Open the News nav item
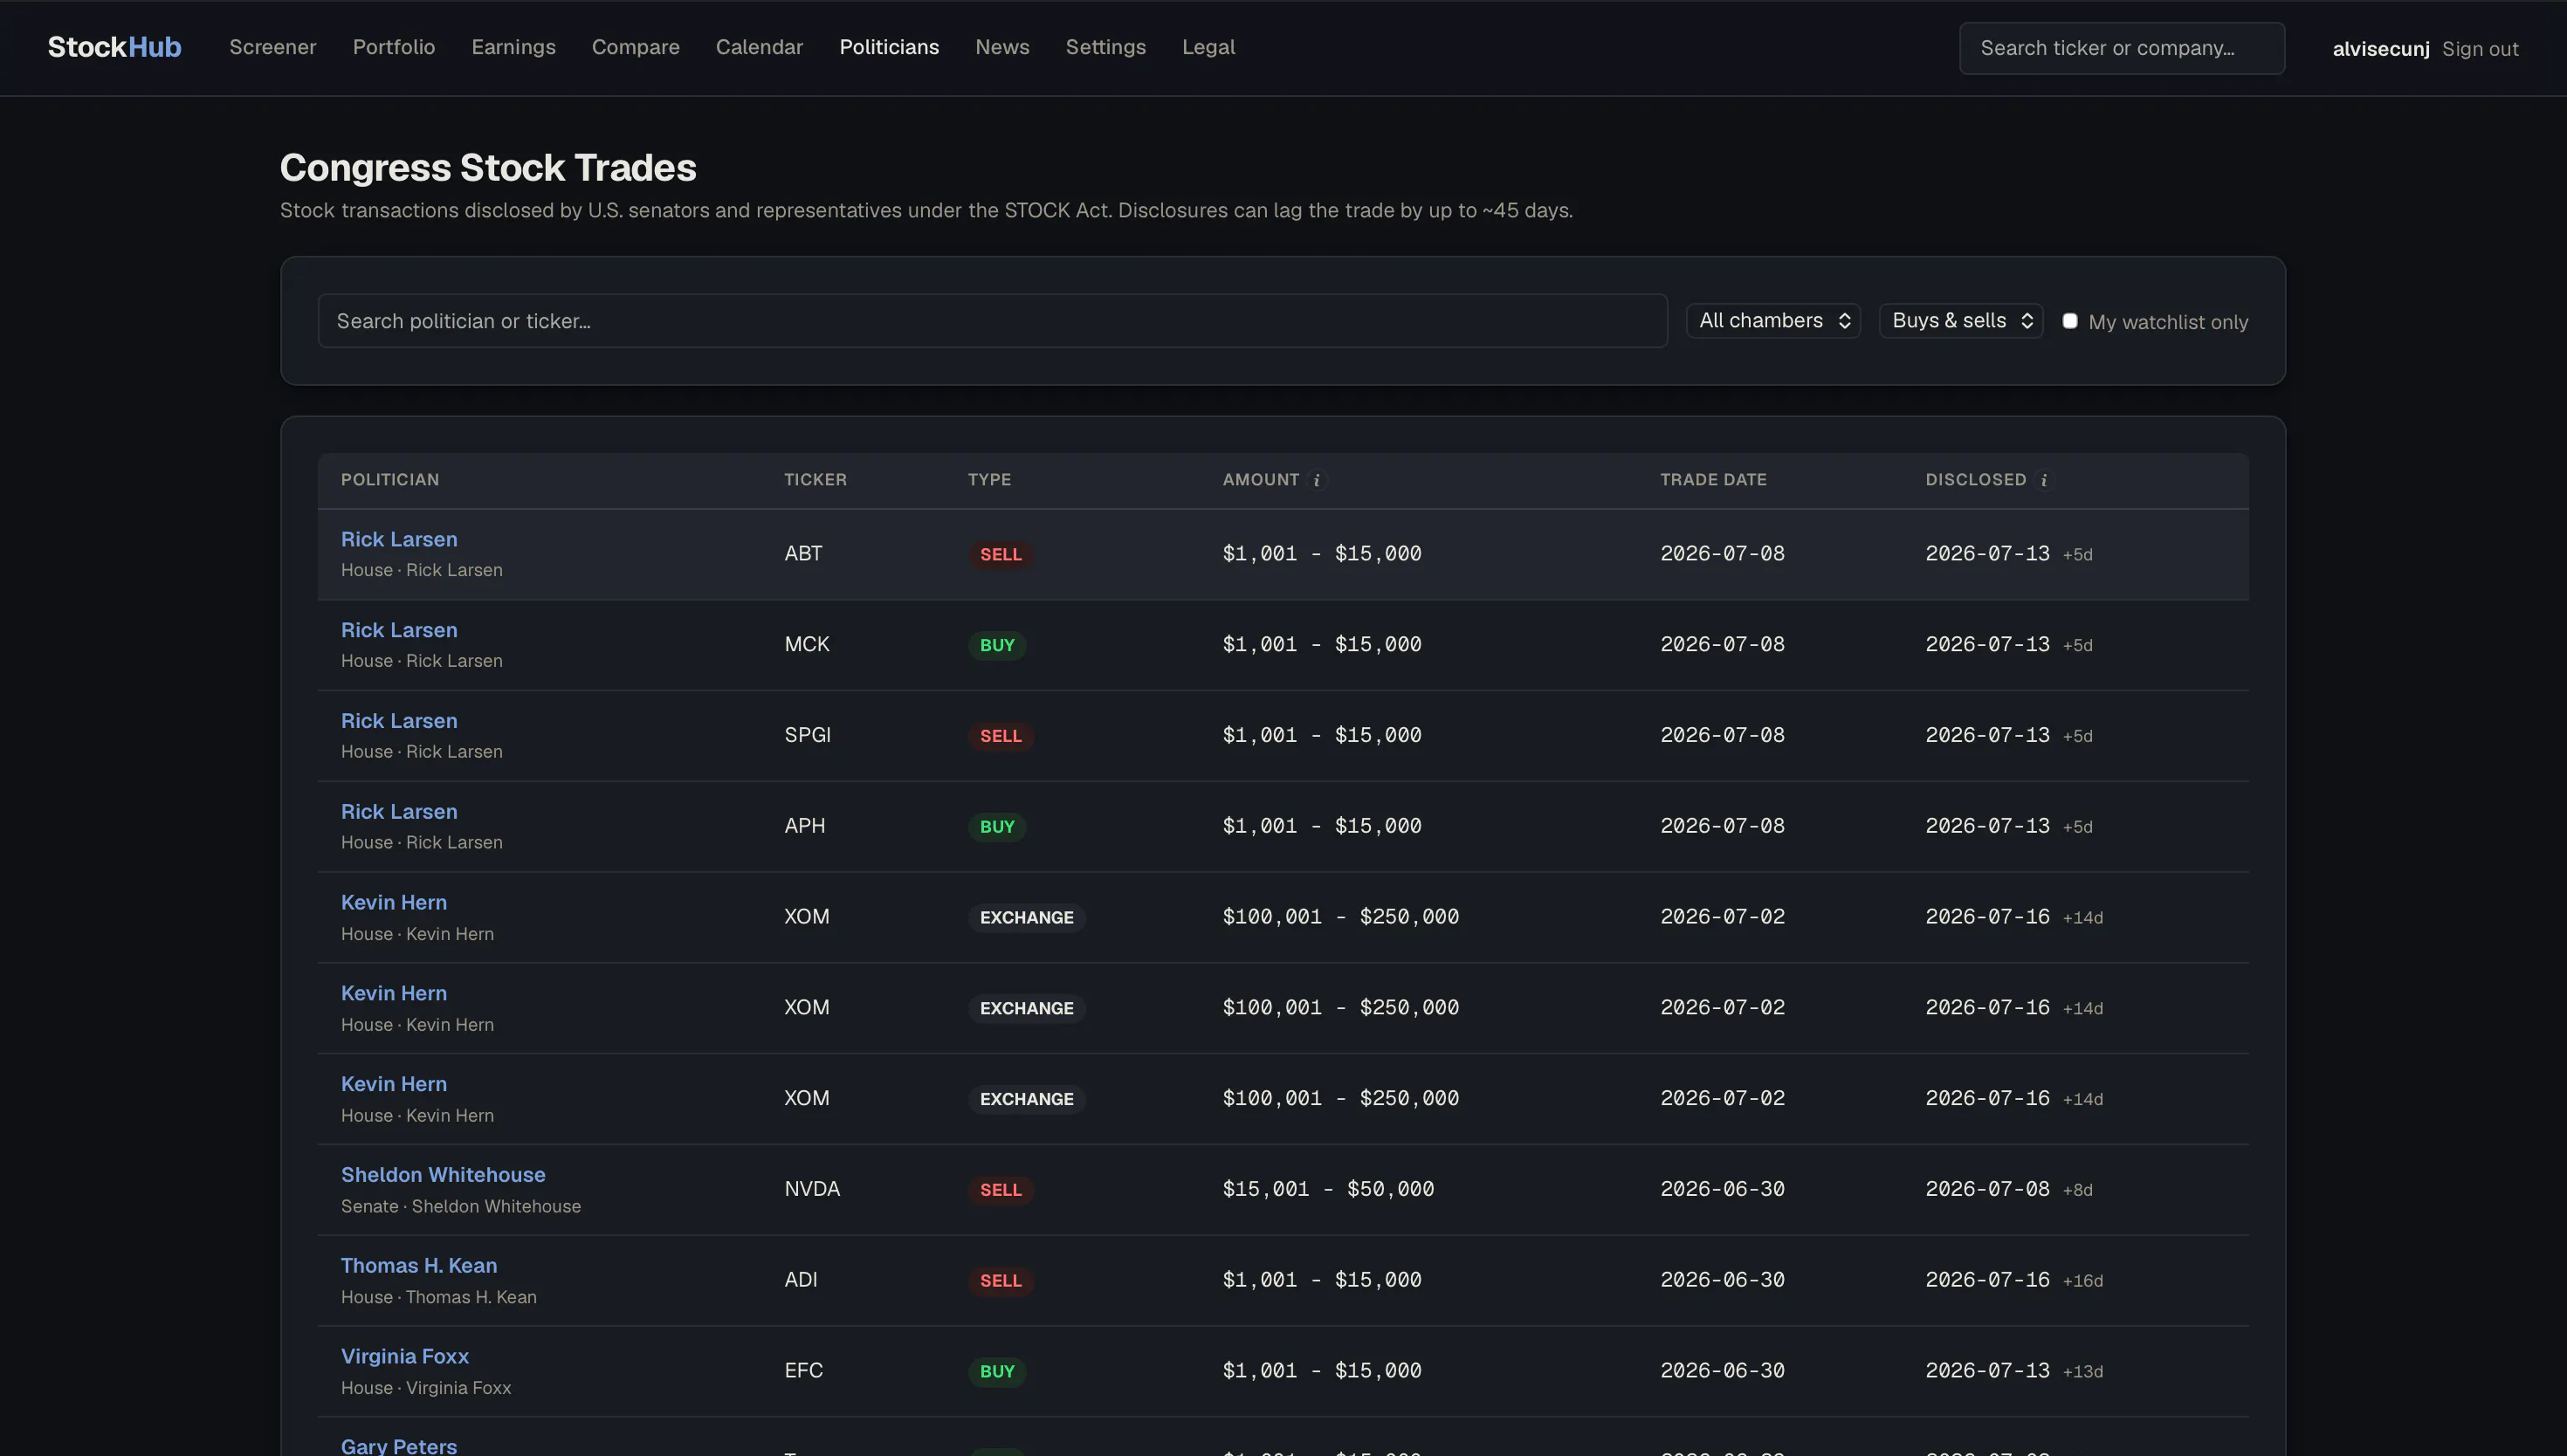This screenshot has width=2567, height=1456. pyautogui.click(x=1002, y=47)
